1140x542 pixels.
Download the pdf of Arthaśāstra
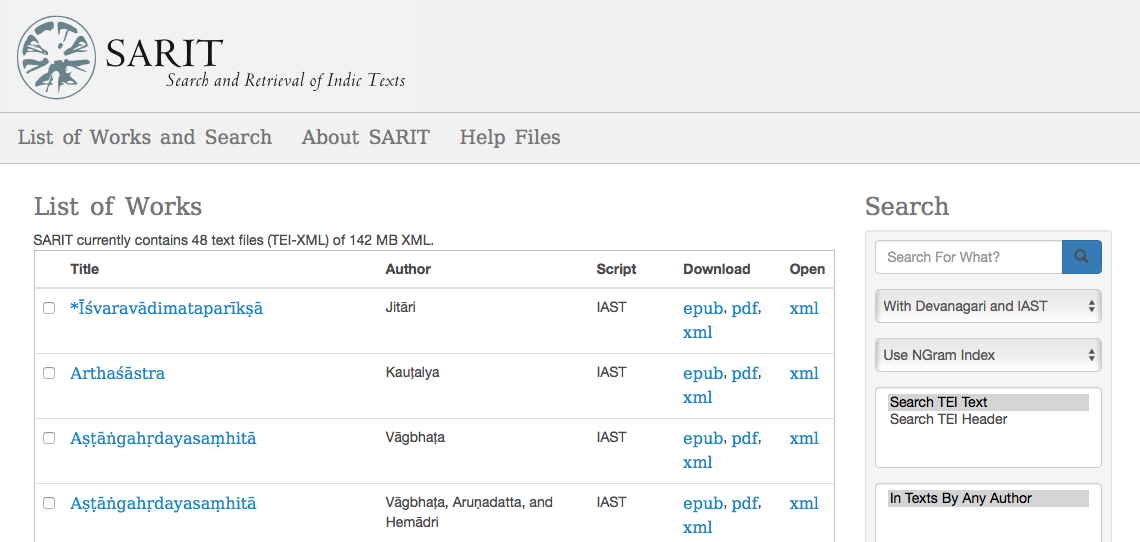[744, 373]
